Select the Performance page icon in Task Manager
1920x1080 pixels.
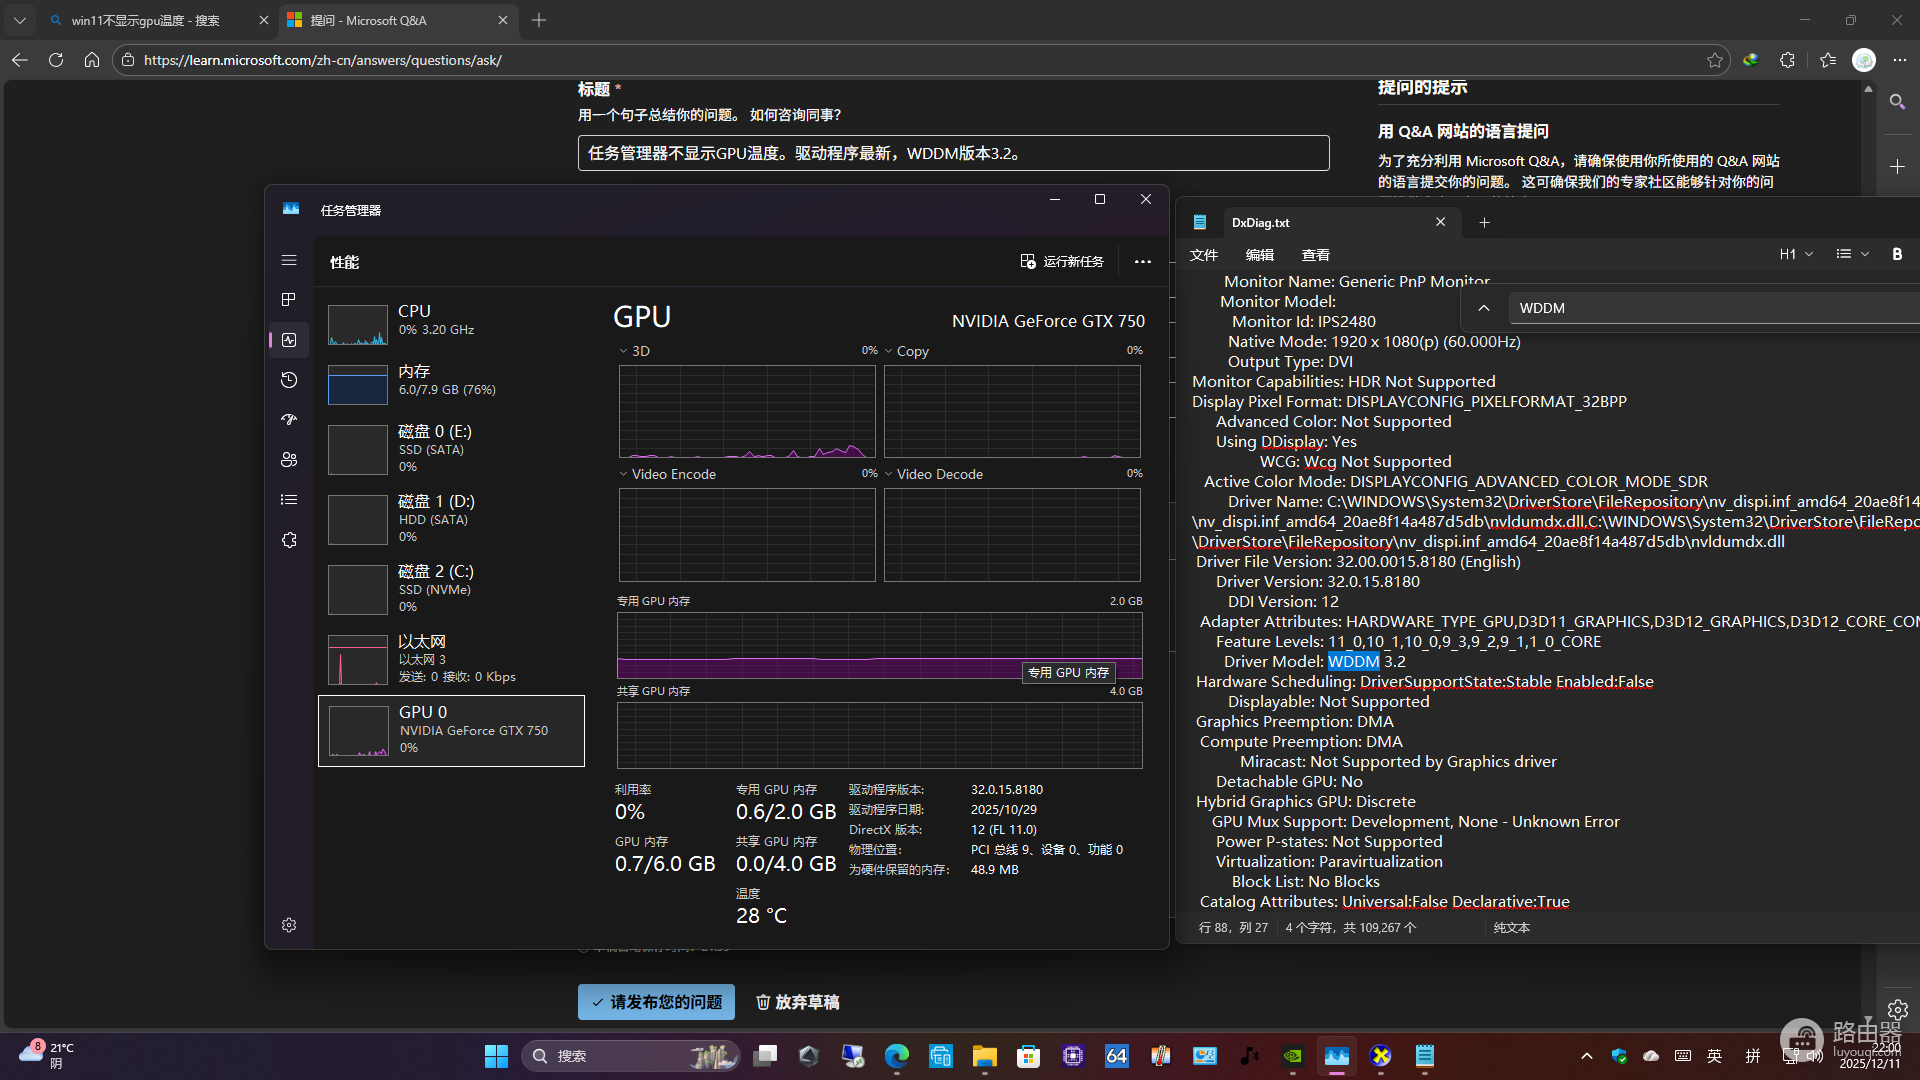(289, 340)
